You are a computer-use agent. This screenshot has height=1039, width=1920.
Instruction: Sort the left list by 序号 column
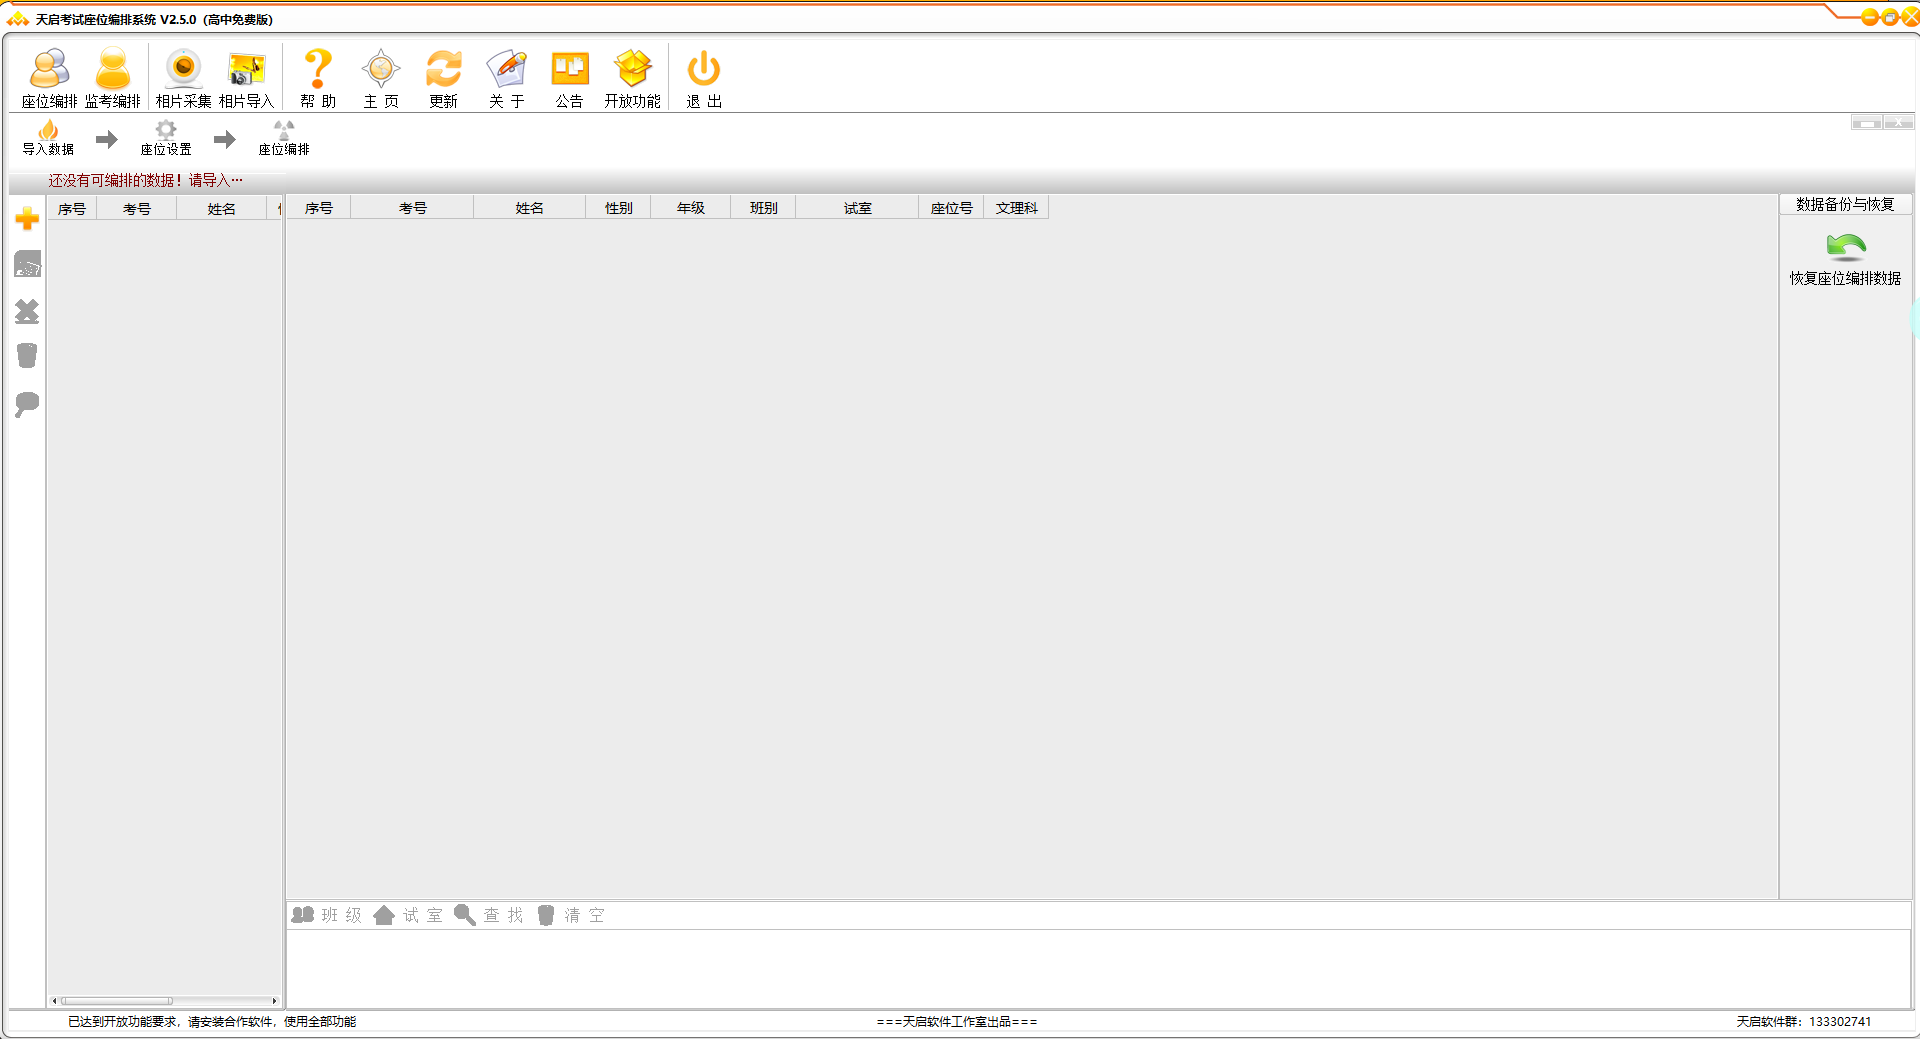pos(72,208)
